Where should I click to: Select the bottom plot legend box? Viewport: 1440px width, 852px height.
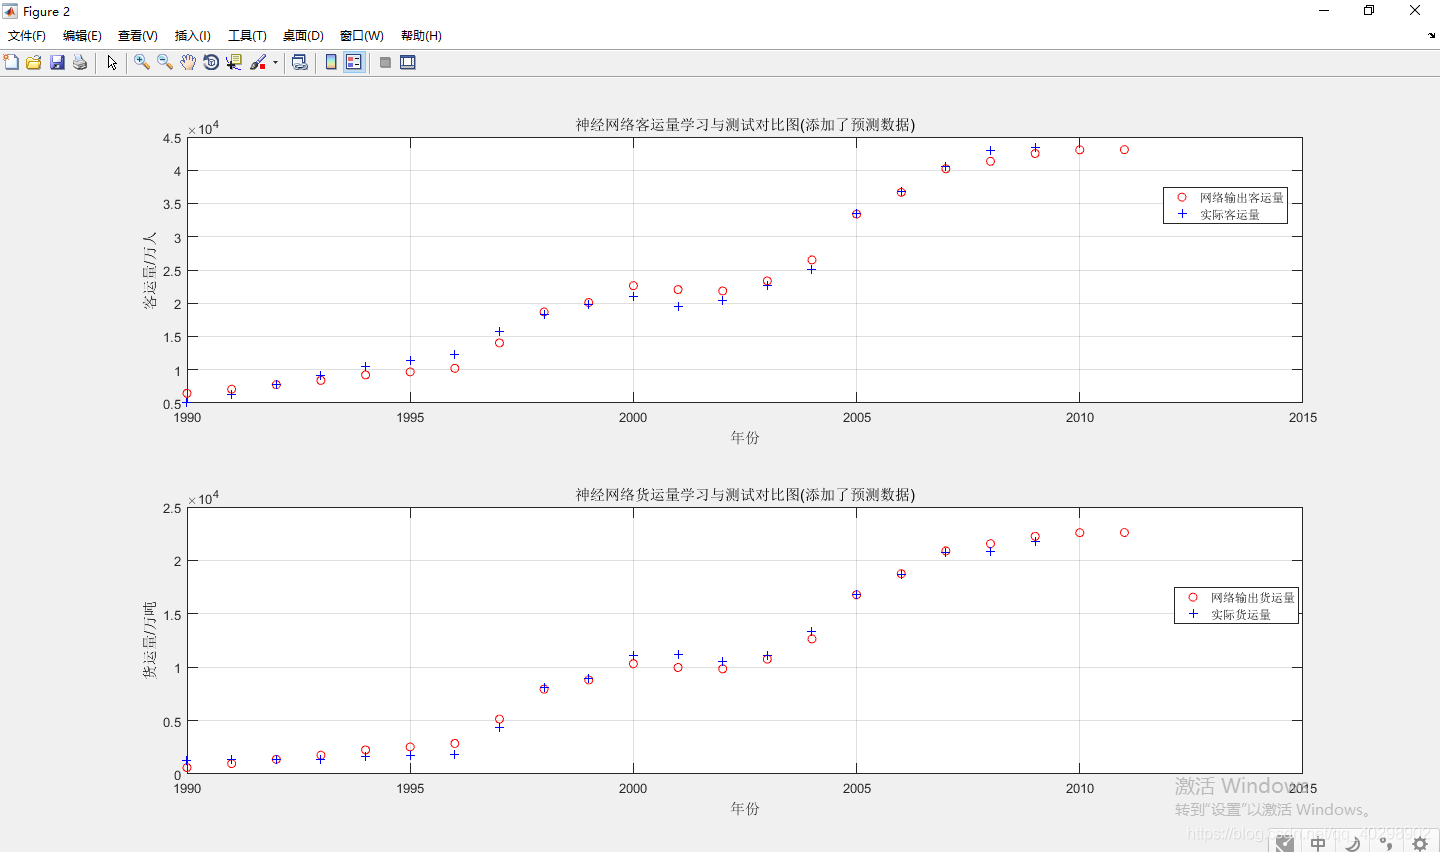click(x=1236, y=606)
